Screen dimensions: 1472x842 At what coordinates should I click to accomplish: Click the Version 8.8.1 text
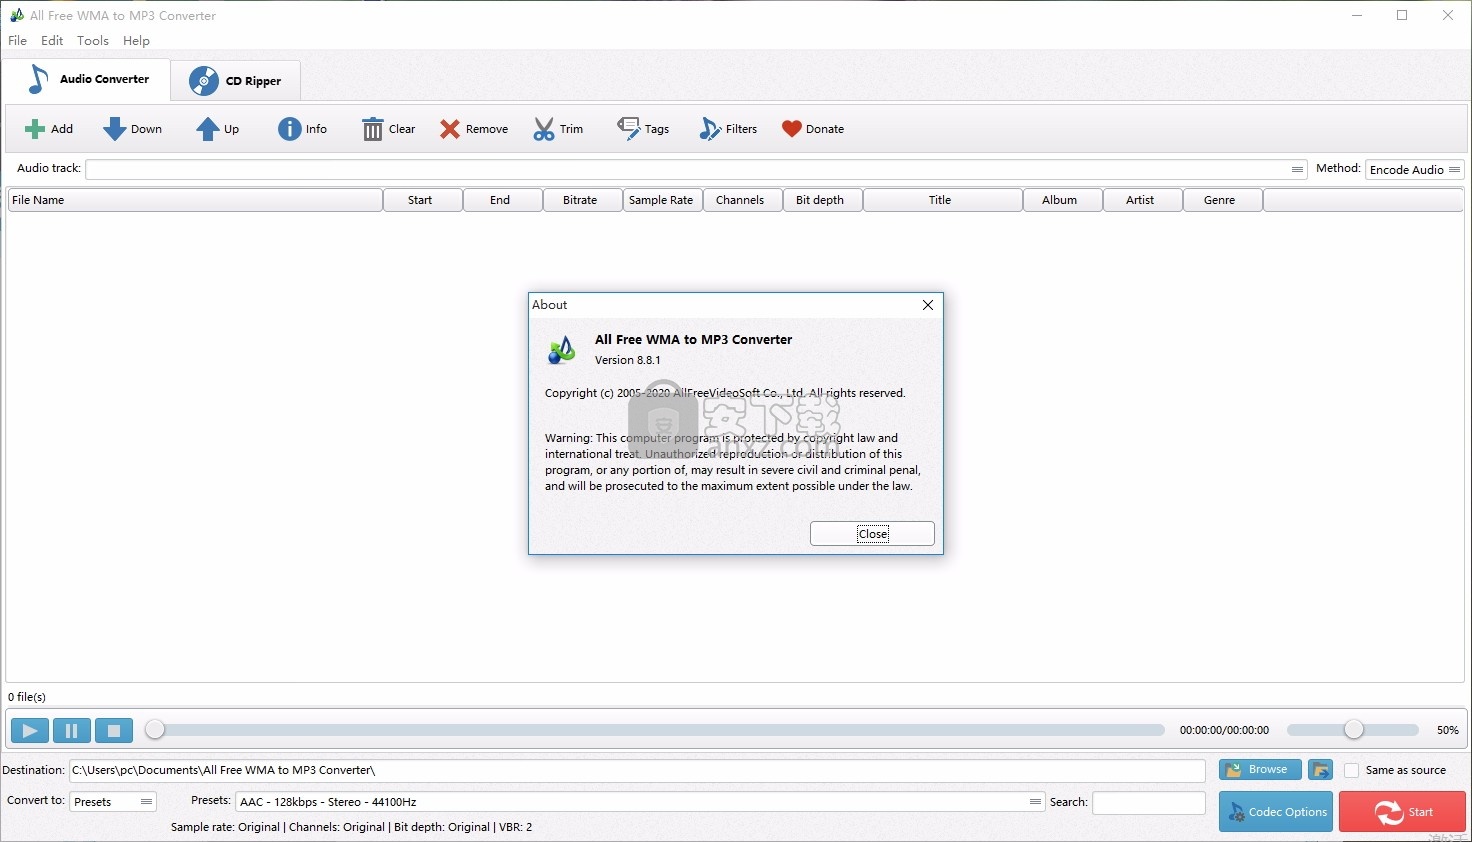628,360
